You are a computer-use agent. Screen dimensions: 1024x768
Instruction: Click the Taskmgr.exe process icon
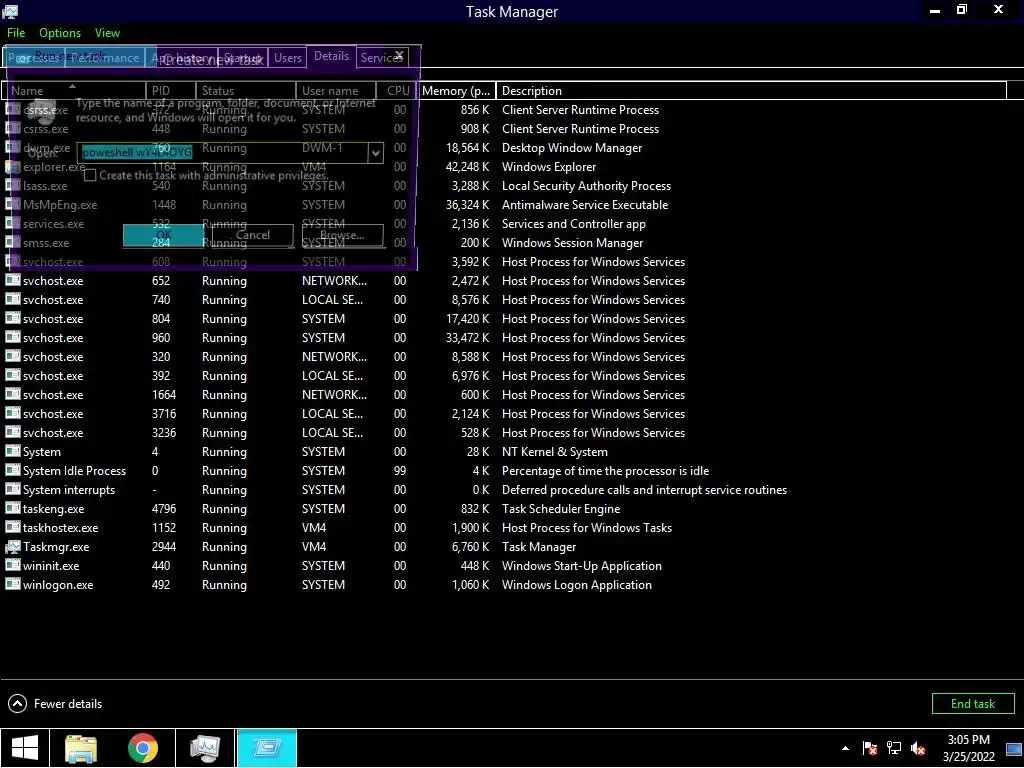click(x=12, y=547)
